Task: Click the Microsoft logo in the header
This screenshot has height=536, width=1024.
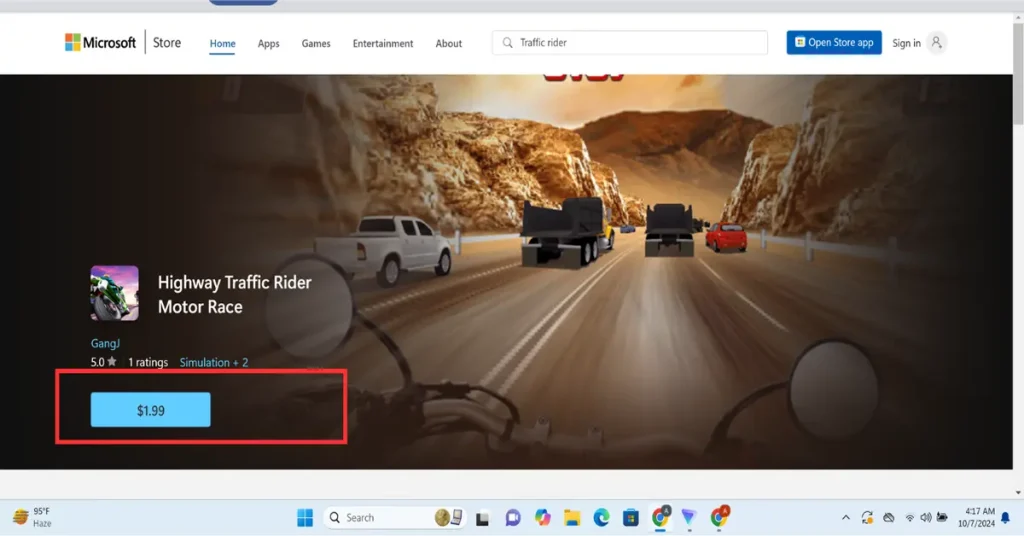Action: click(x=100, y=43)
